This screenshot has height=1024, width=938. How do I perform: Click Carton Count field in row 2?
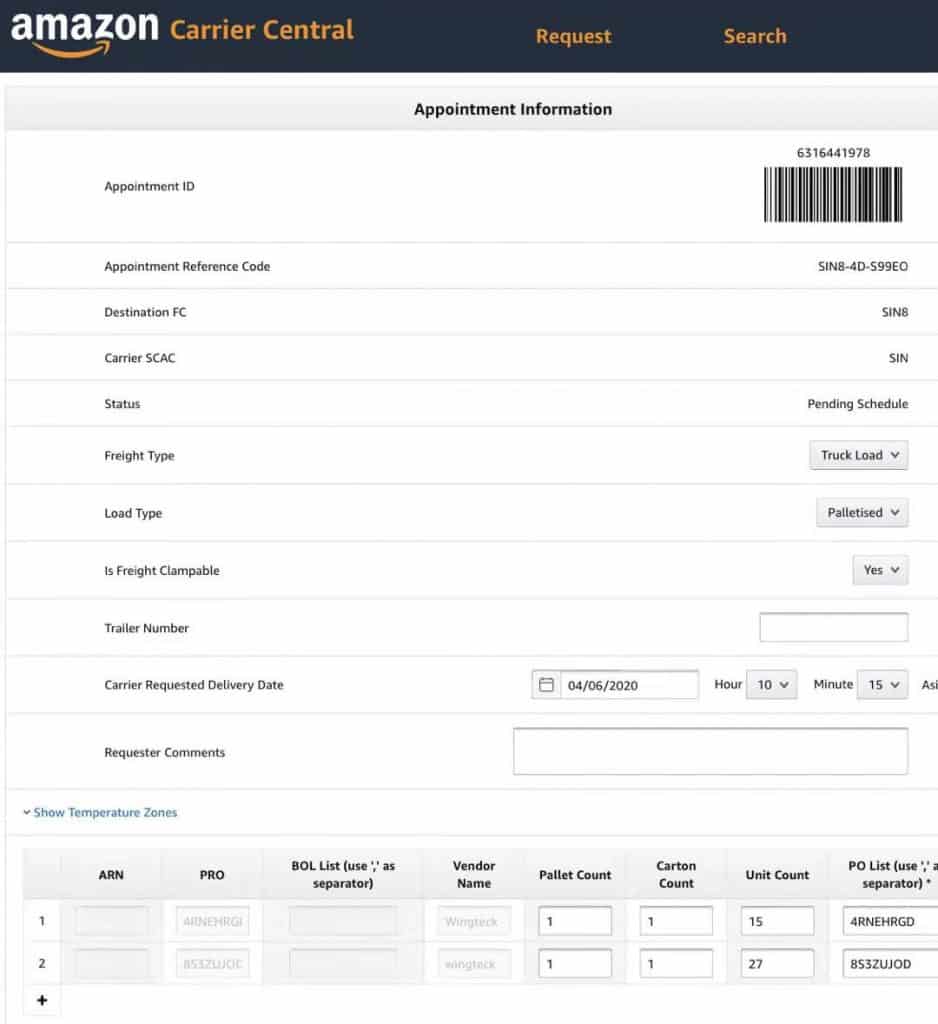click(676, 963)
